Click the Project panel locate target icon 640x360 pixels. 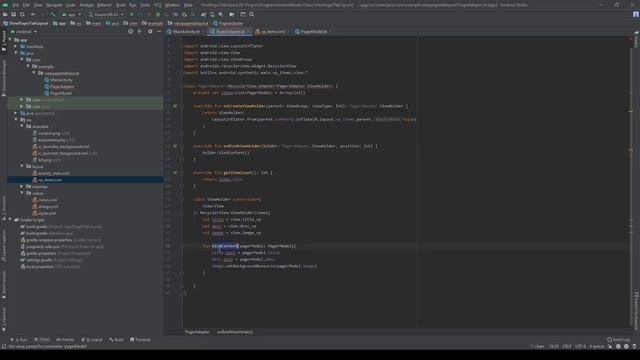[x=131, y=31]
